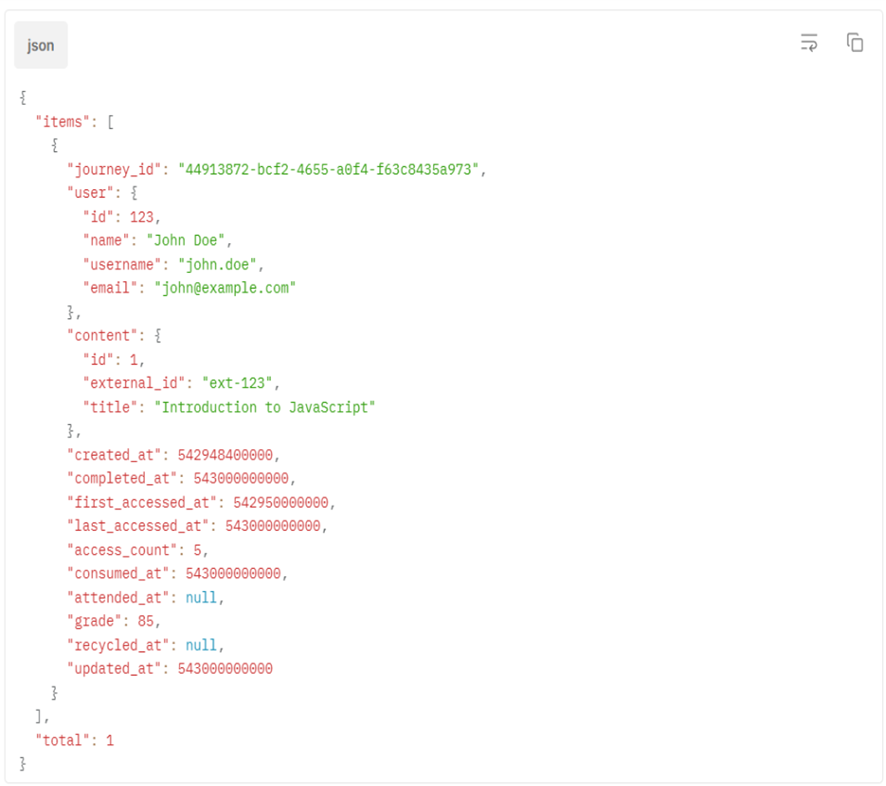Viewport: 886px width, 786px height.
Task: Click the created_at value 542948400000
Action: 229,455
